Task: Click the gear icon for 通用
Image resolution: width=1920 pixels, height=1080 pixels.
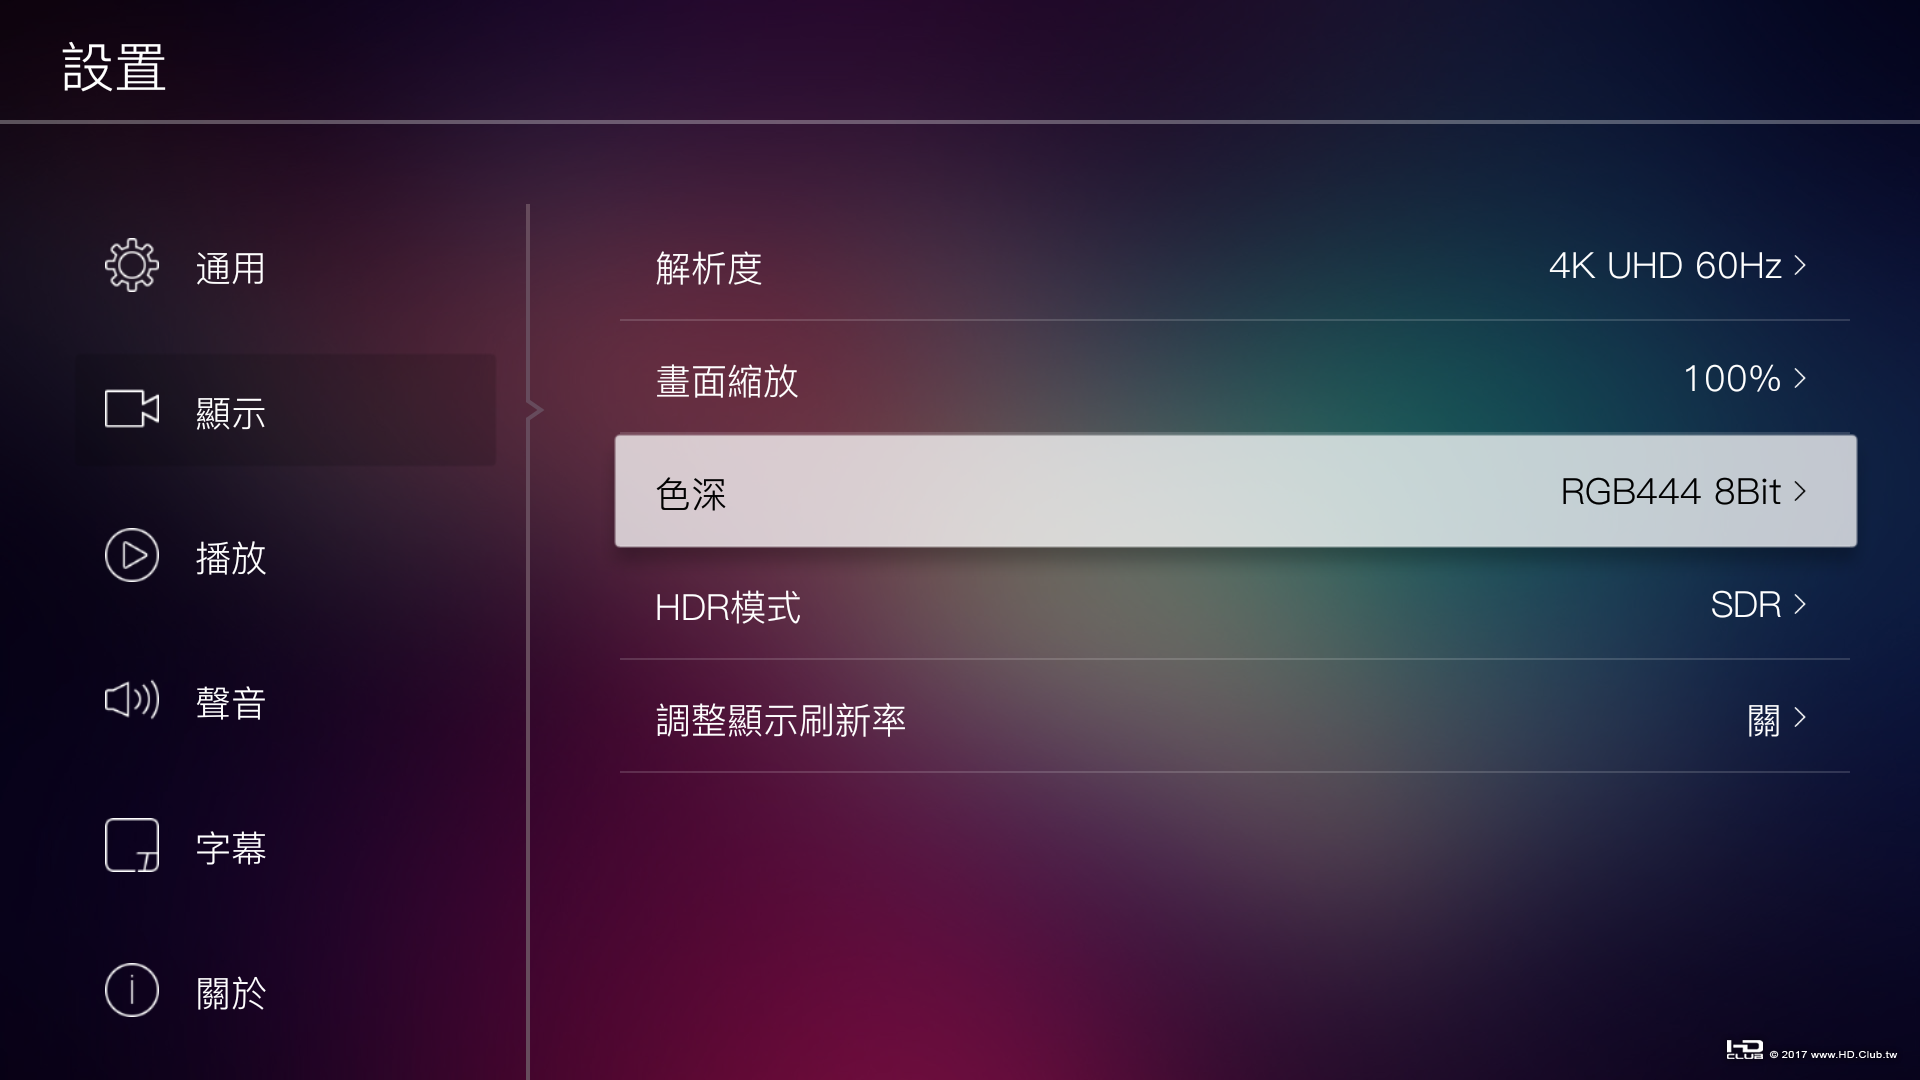Action: point(132,266)
